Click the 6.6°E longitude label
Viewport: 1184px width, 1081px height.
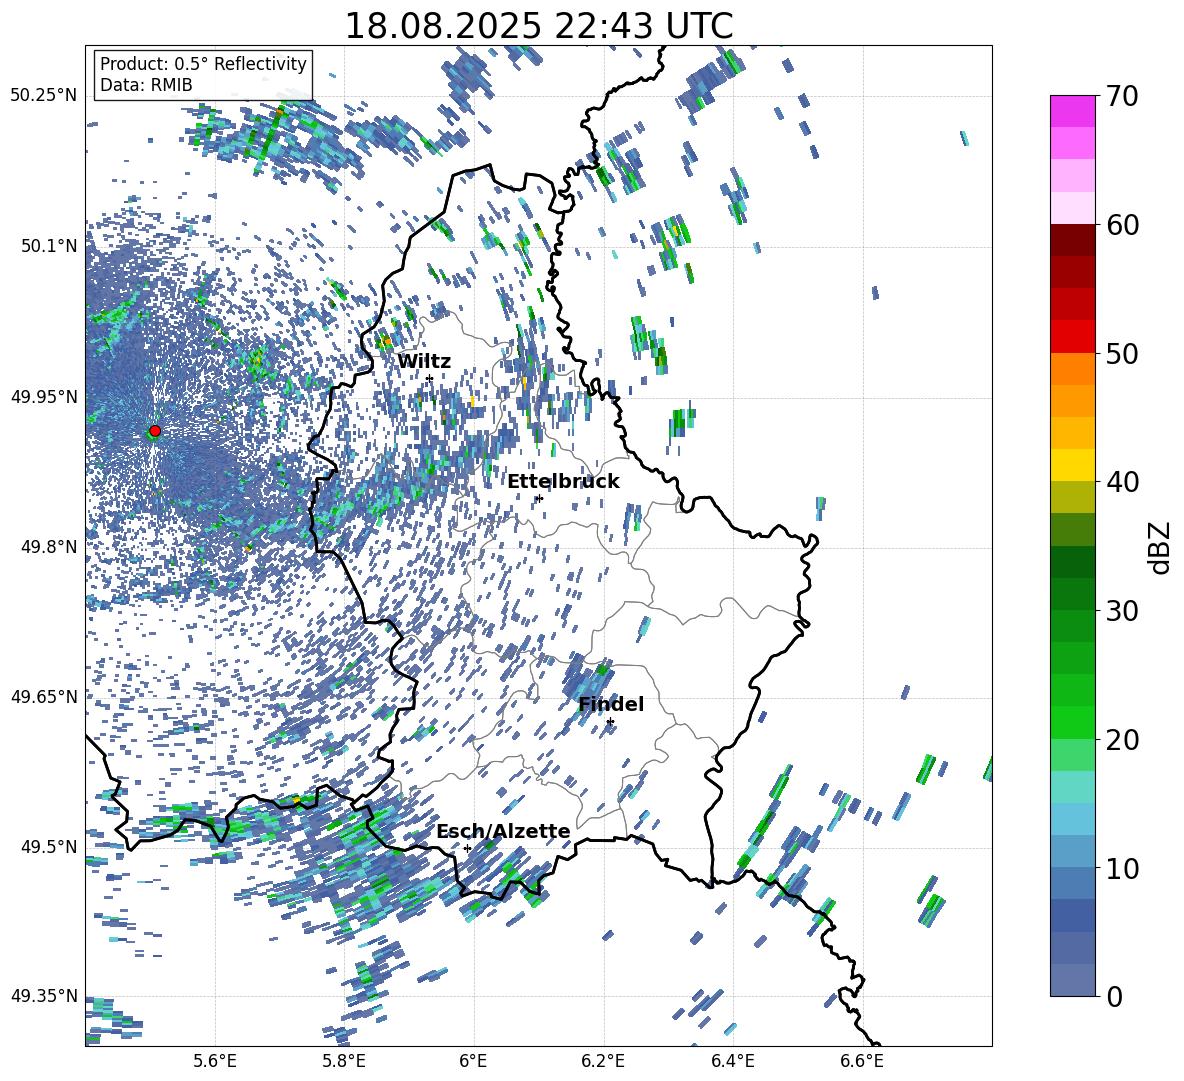tap(862, 1061)
